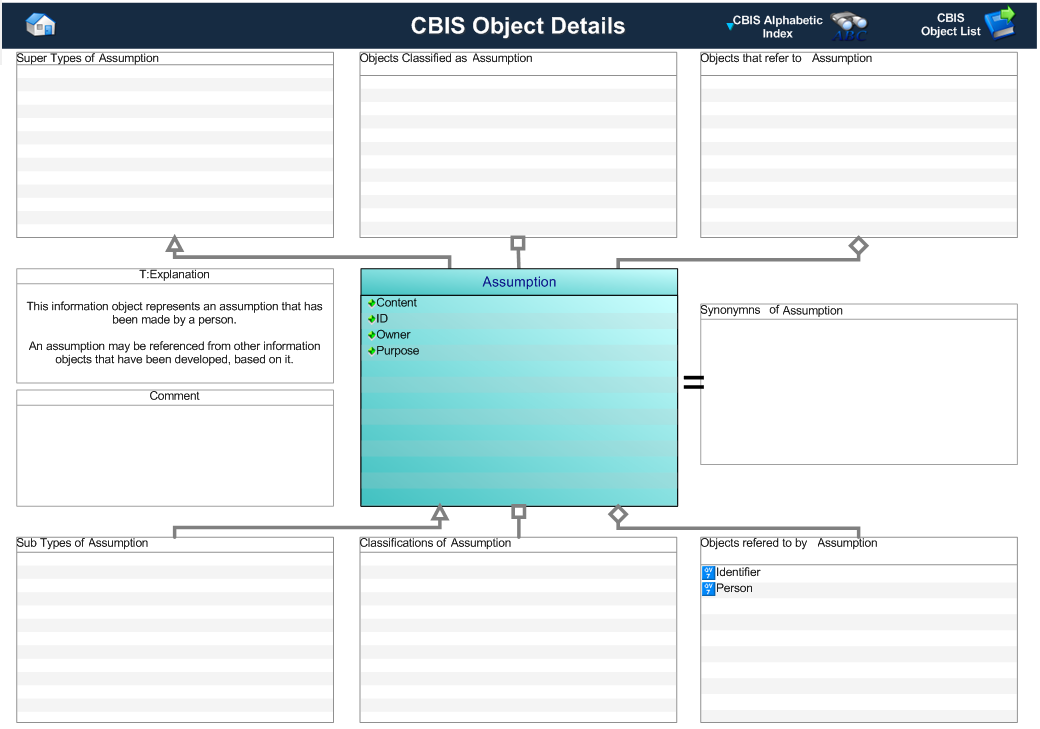
Task: Click the triangle arrowhead under Super Types box
Action: click(x=174, y=243)
